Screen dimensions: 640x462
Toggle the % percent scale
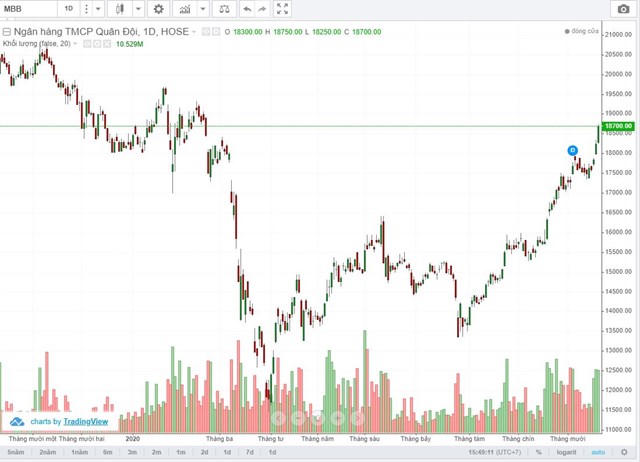(x=539, y=452)
